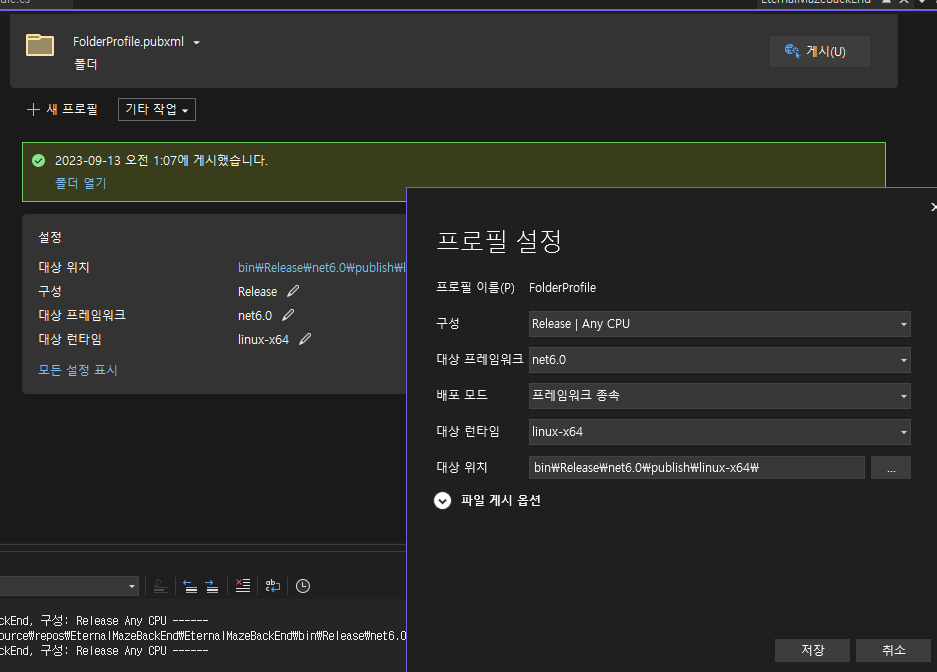Open the 대상 런타임 linux-x64 dropdown
The height and width of the screenshot is (672, 937).
click(719, 431)
